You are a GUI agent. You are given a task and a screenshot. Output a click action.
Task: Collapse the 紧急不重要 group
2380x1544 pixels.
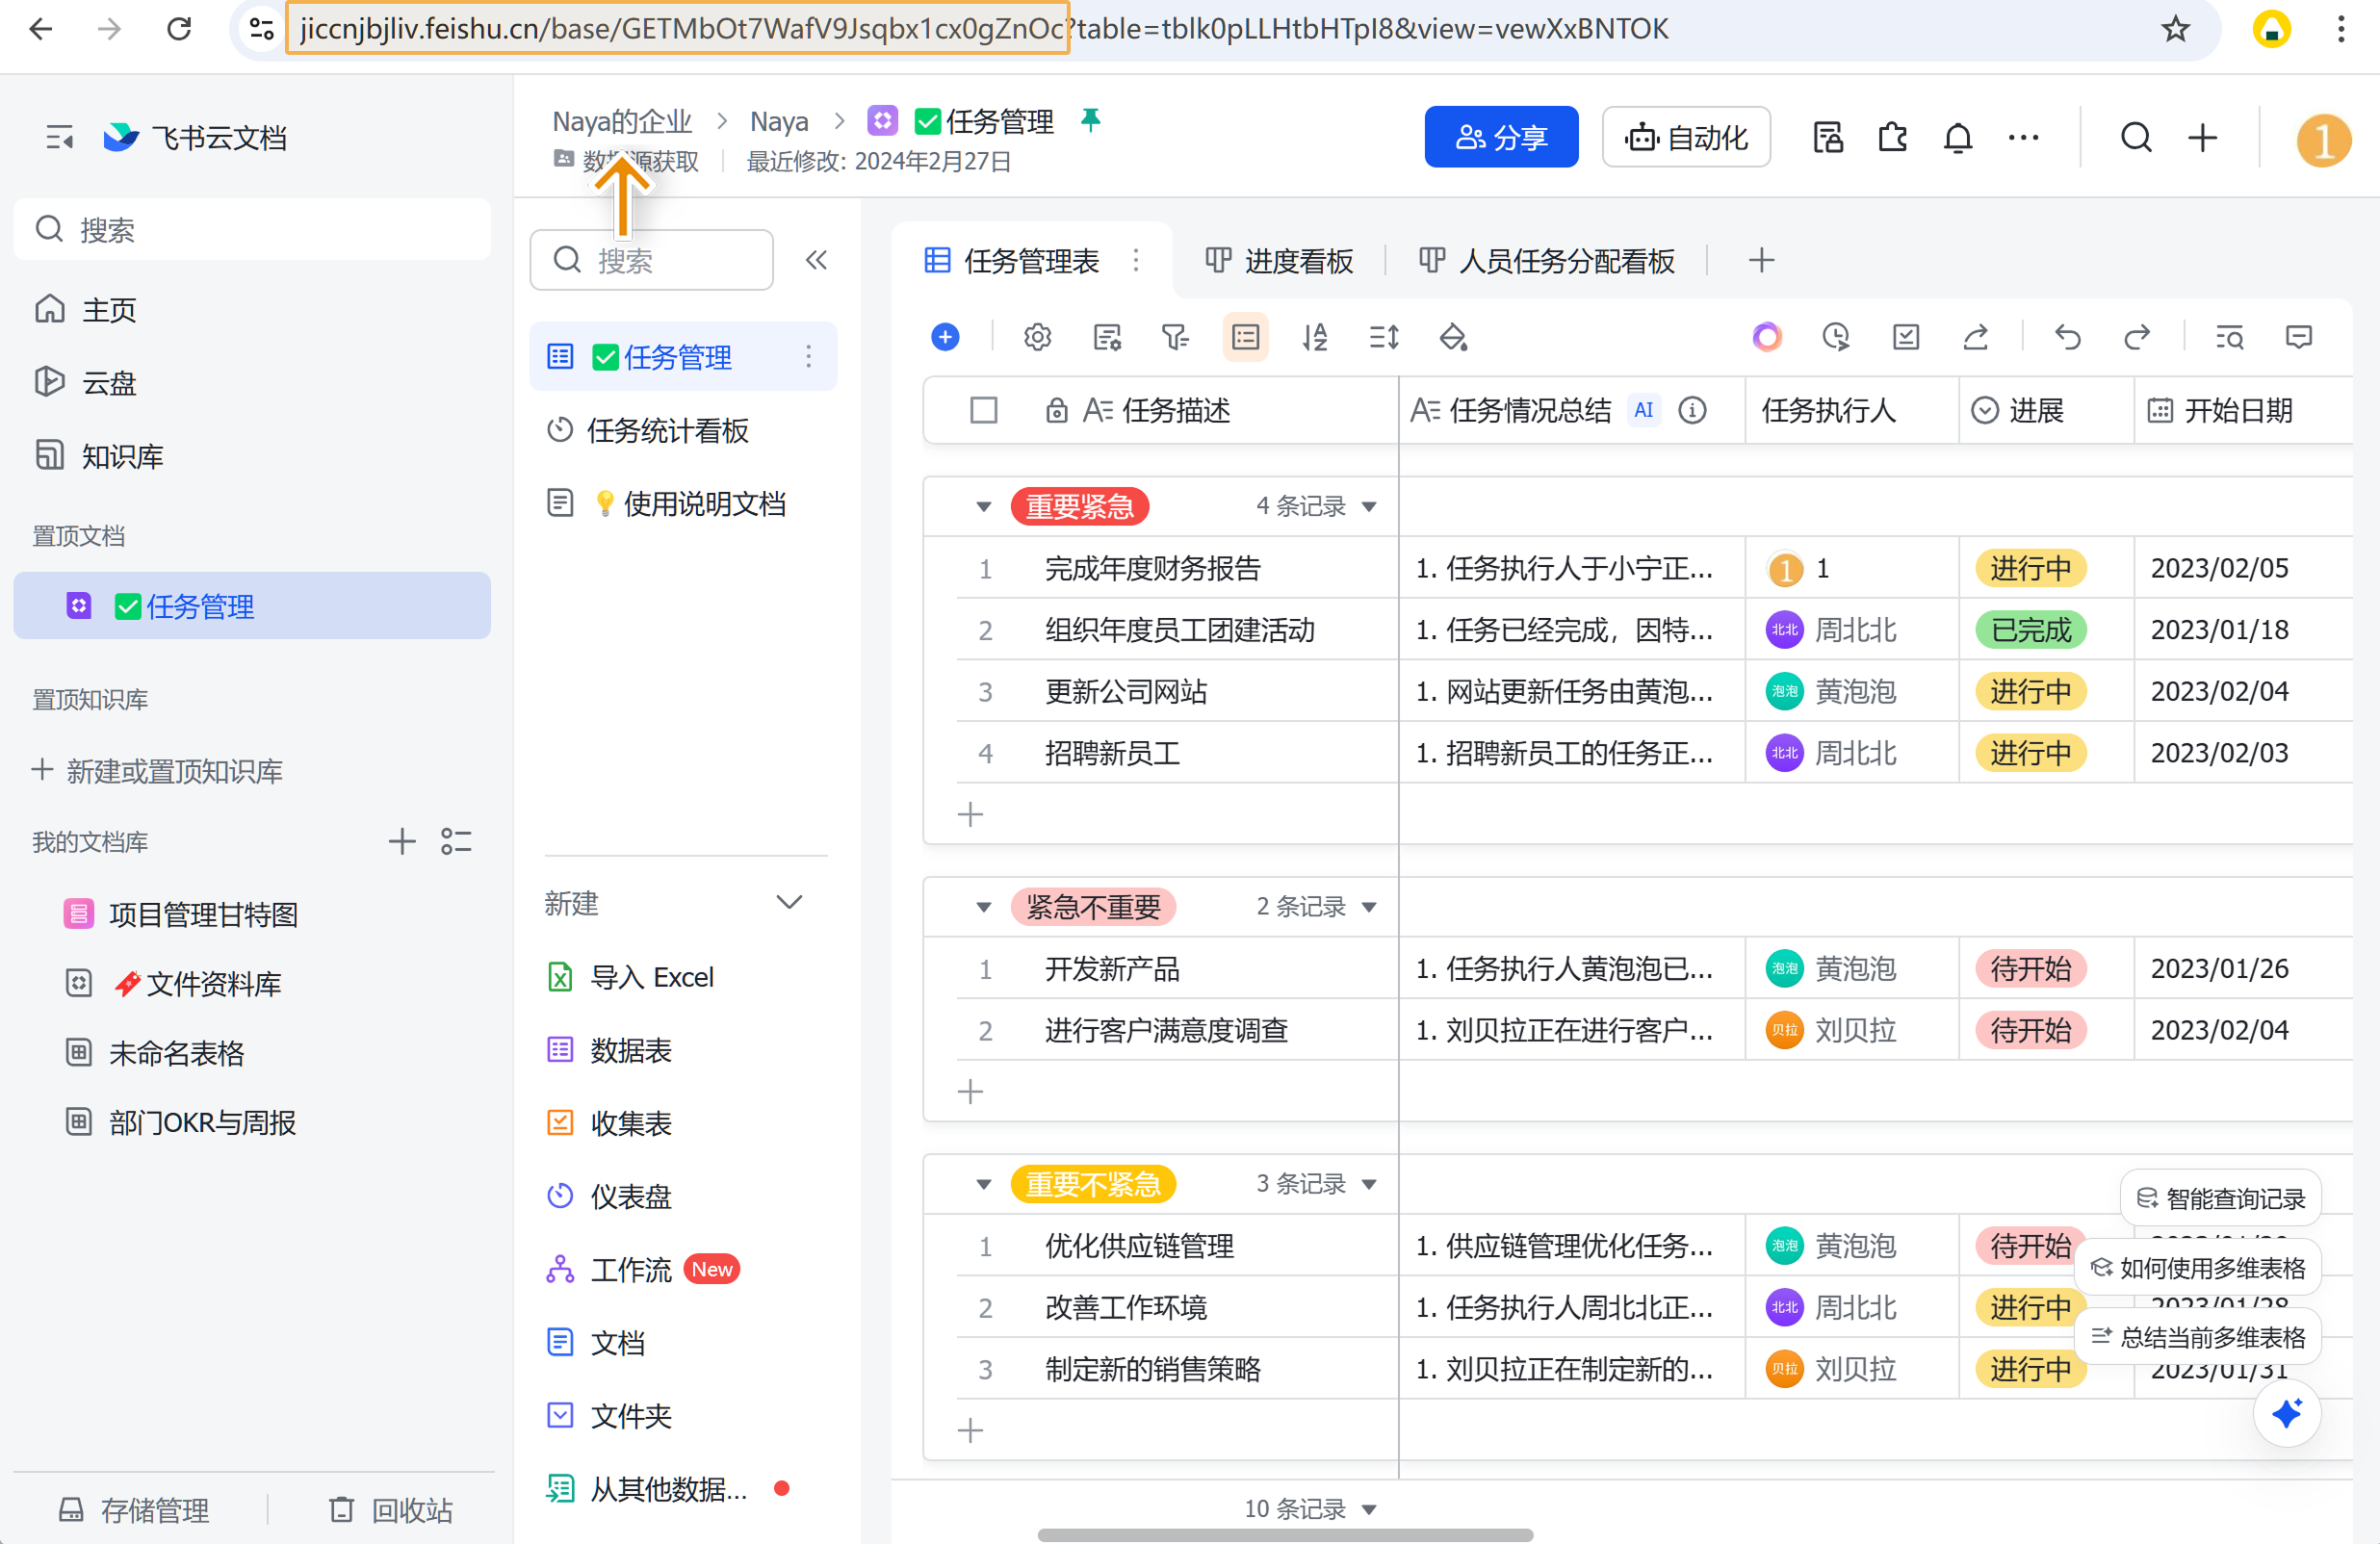984,908
